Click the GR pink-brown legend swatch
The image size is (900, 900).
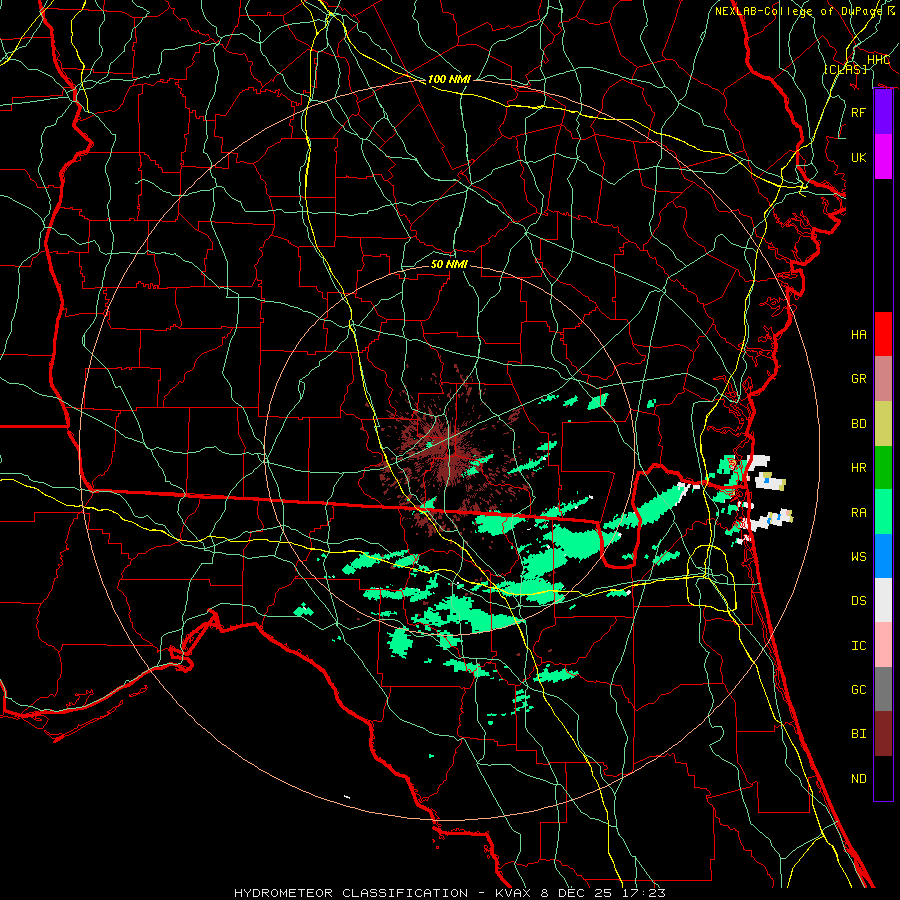883,378
